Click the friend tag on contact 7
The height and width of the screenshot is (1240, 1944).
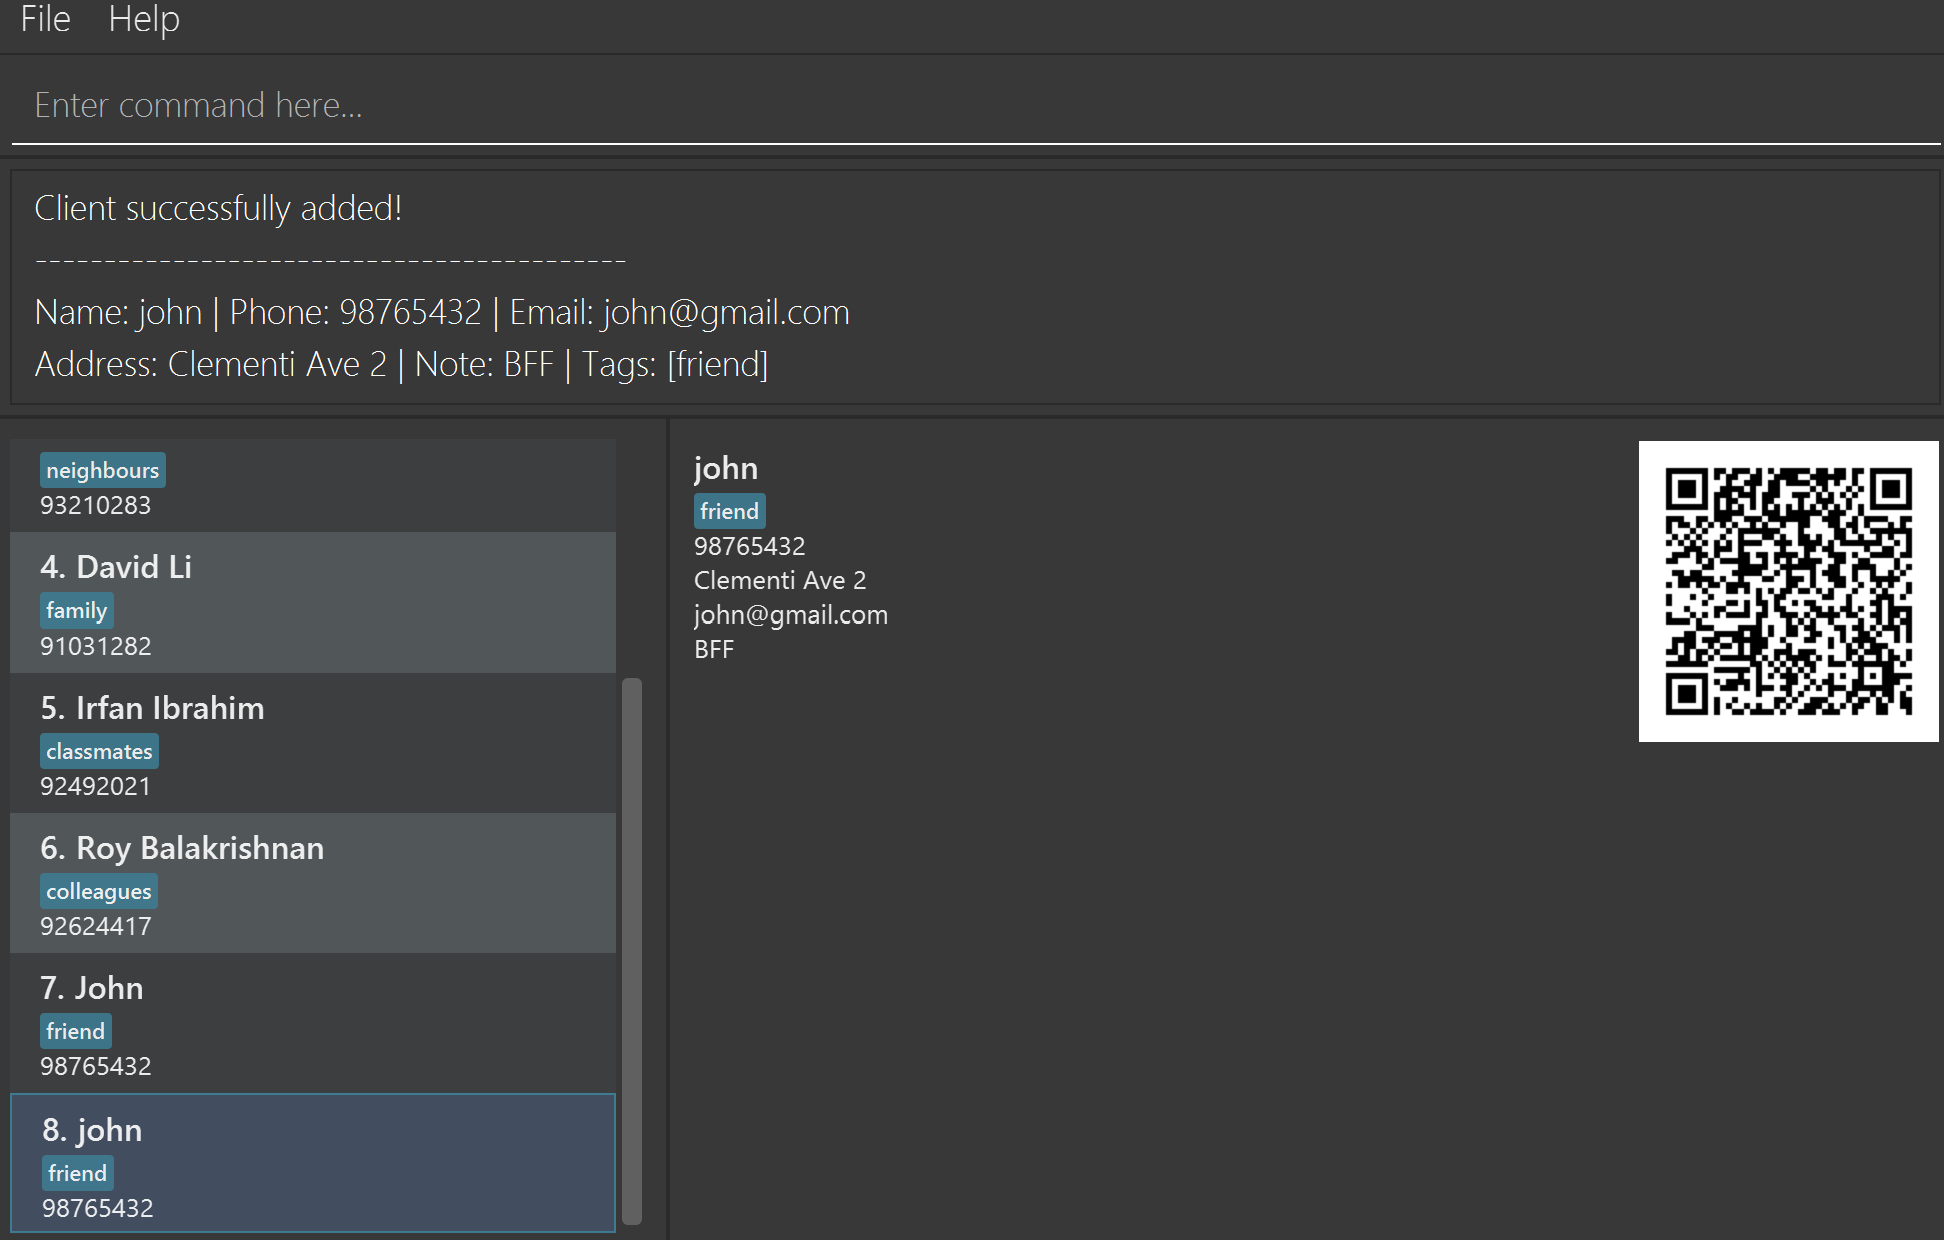pos(75,1031)
